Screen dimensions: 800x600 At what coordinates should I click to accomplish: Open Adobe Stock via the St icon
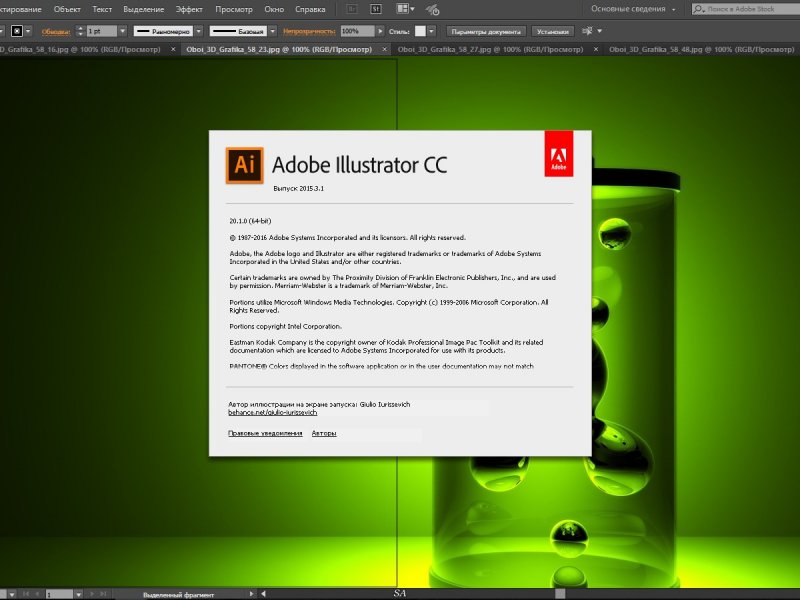pos(376,9)
